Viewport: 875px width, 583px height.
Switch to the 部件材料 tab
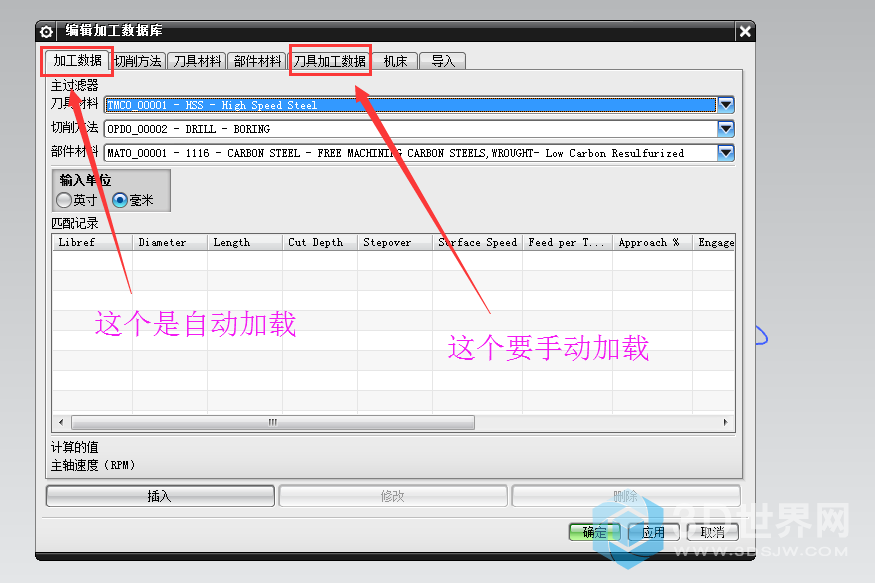point(257,61)
